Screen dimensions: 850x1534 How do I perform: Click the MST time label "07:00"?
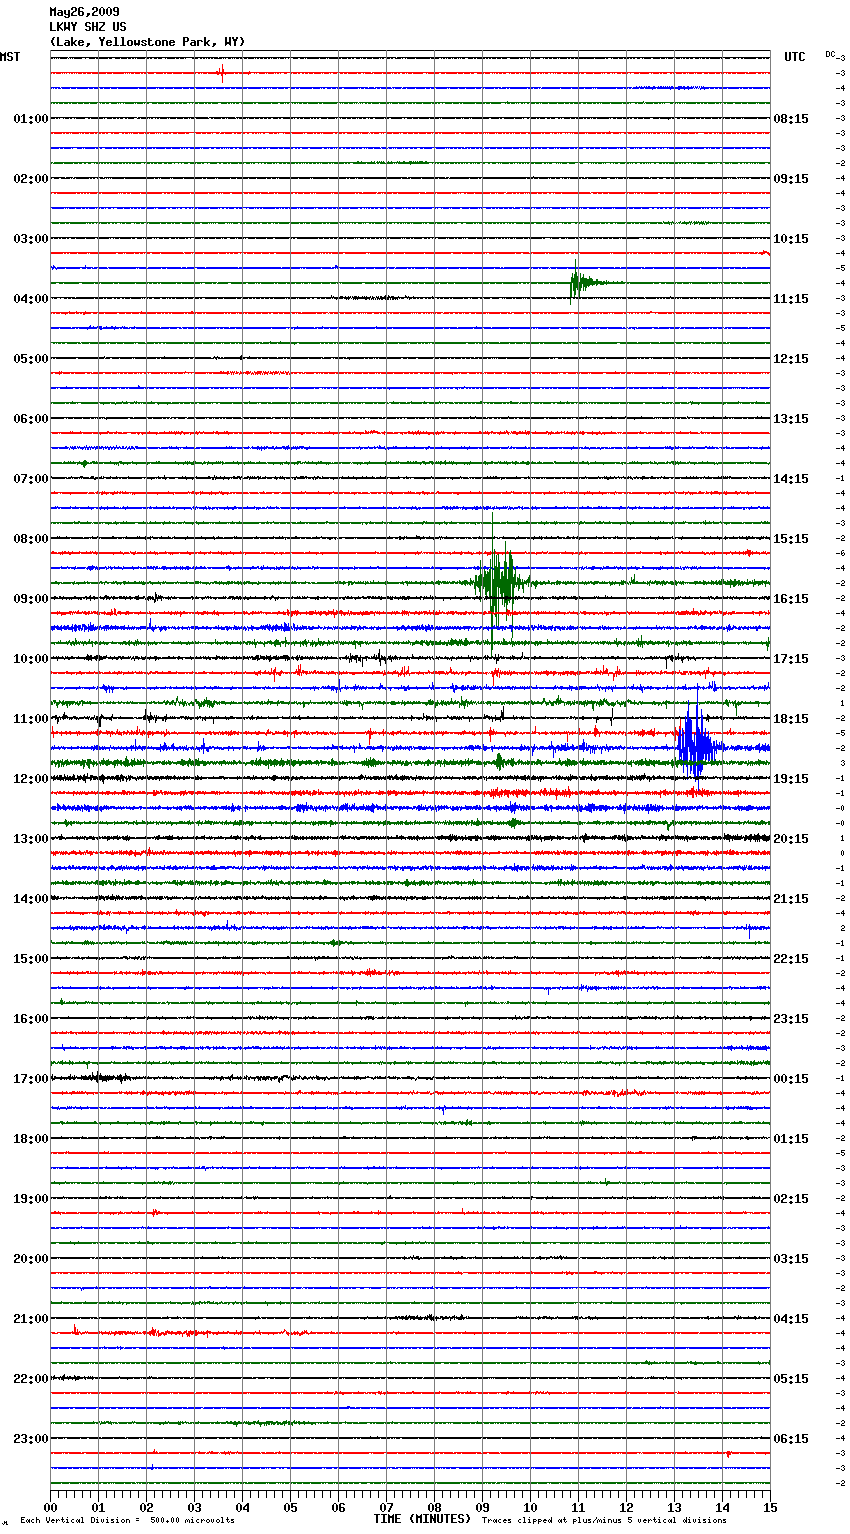(31, 479)
